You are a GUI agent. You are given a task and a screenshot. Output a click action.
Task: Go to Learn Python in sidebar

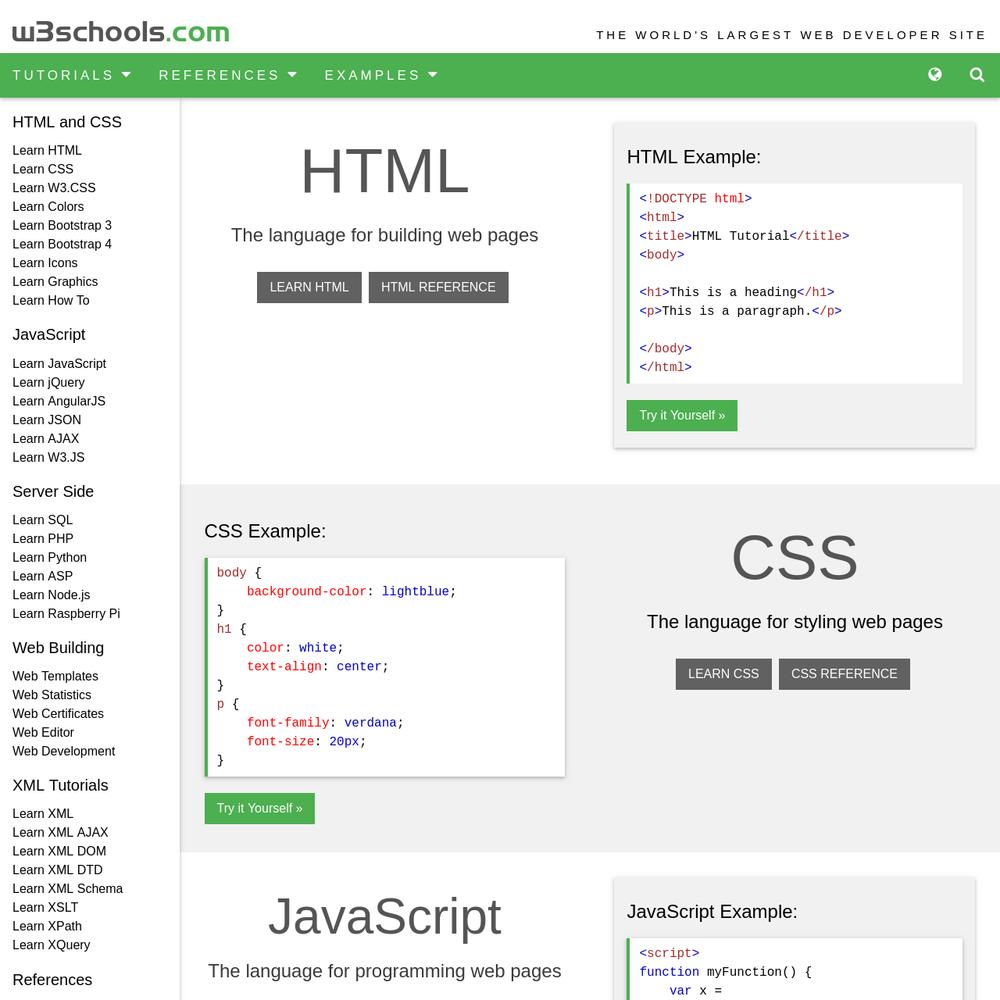(50, 557)
